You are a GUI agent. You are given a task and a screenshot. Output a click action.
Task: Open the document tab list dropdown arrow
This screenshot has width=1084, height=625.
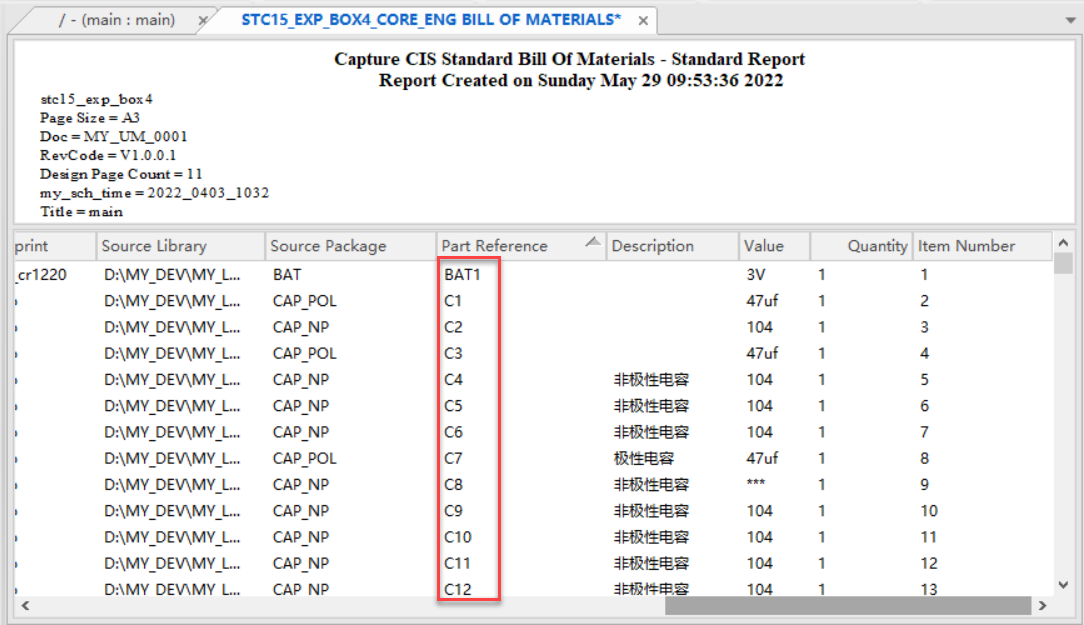coord(1070,20)
